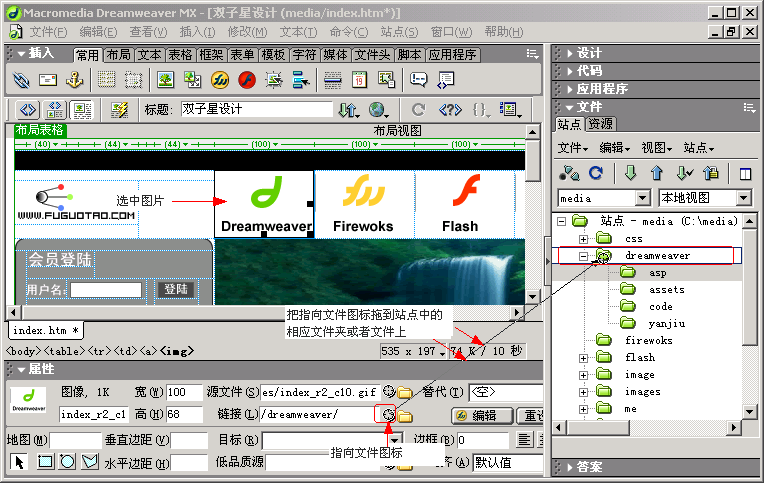The height and width of the screenshot is (483, 764).
Task: Insert navigation bar icon
Action: pyautogui.click(x=301, y=79)
